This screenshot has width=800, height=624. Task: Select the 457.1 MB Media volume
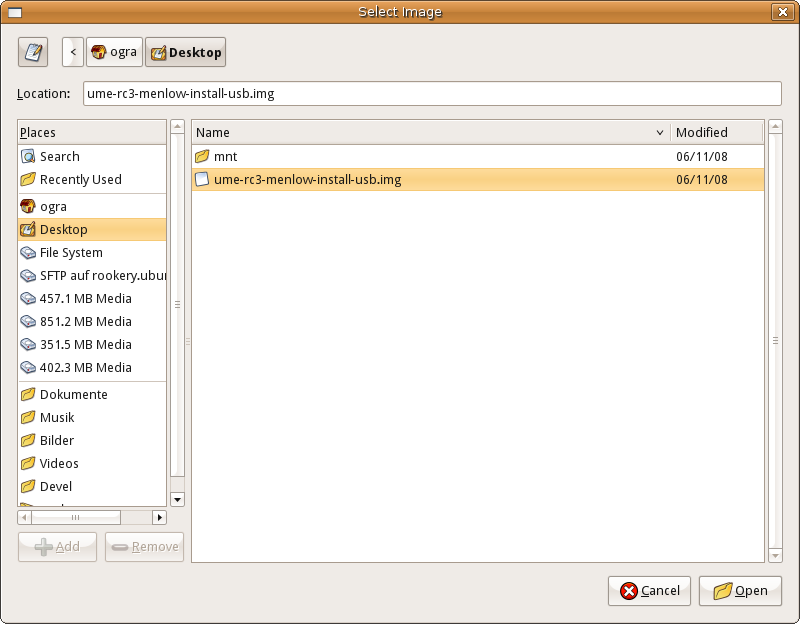[85, 299]
